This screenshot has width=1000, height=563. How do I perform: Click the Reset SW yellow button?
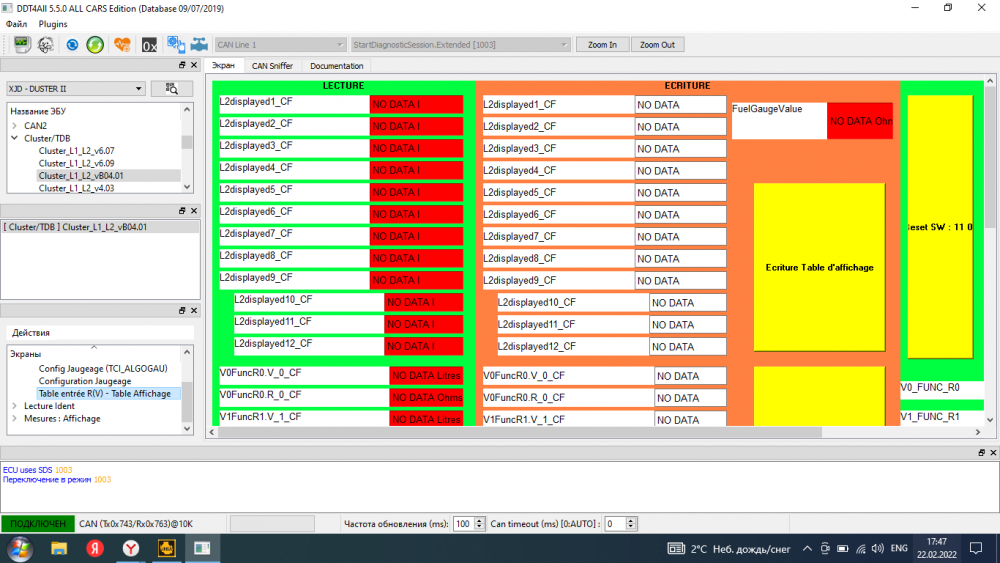(941, 226)
